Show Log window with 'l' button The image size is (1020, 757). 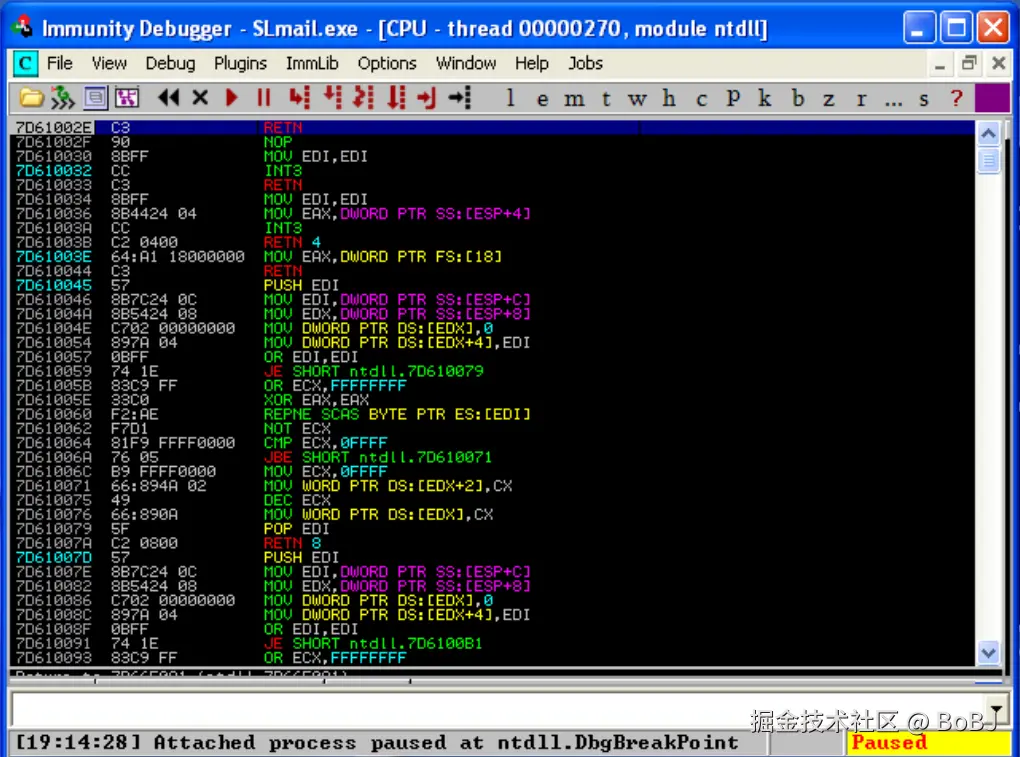[x=511, y=98]
